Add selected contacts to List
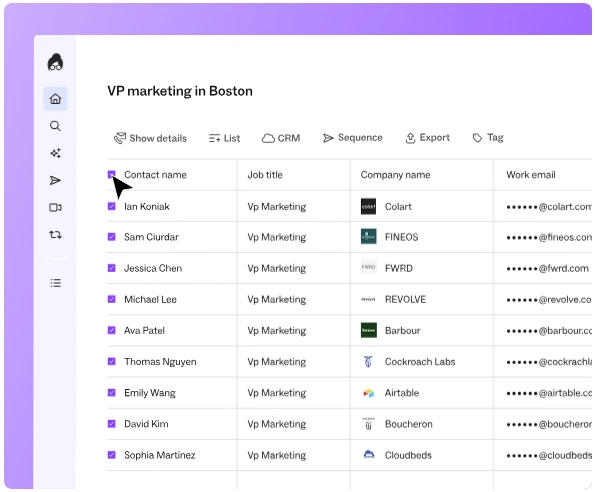596x492 pixels. pyautogui.click(x=224, y=138)
